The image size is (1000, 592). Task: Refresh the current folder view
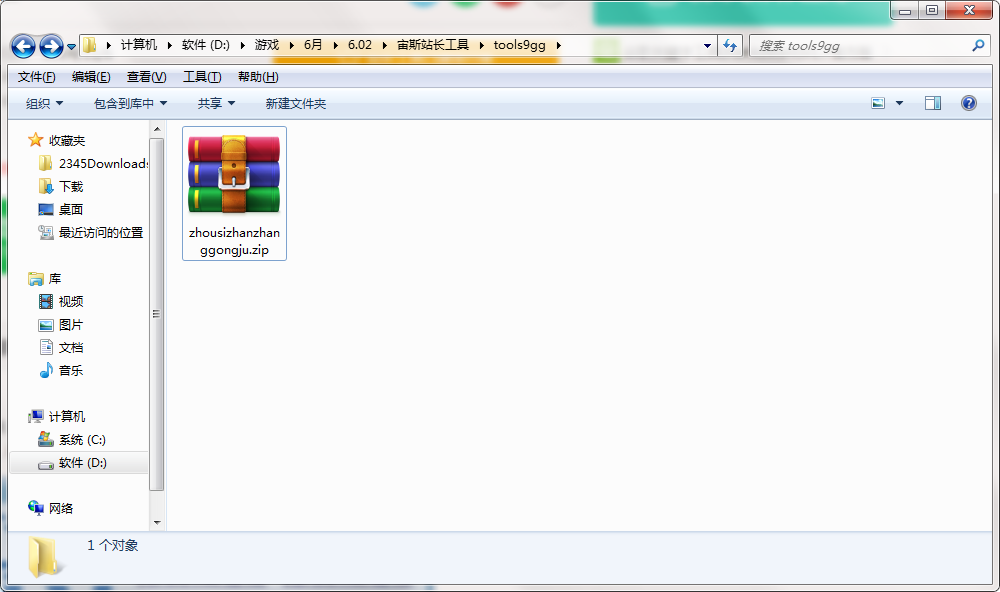[730, 45]
